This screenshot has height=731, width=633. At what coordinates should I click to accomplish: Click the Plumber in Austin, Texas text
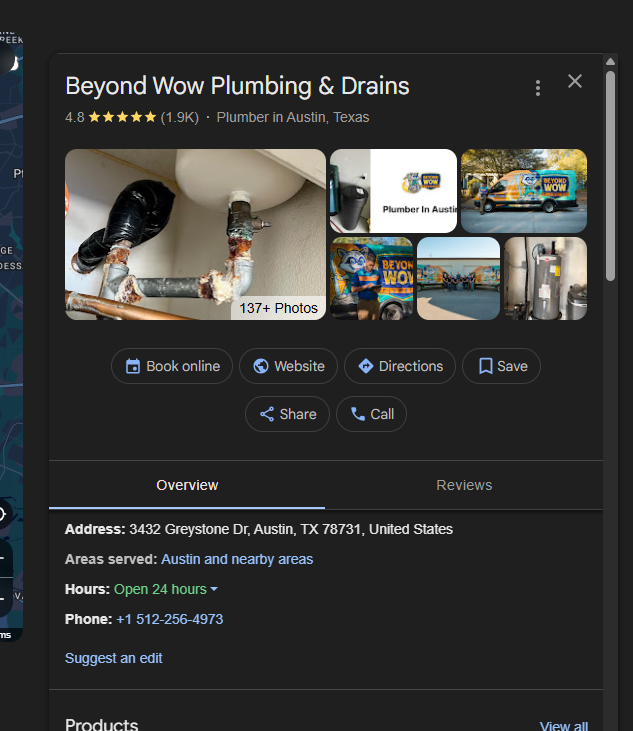pos(293,117)
